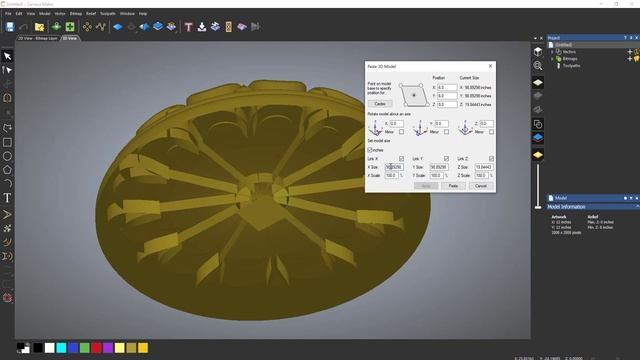
Task: Open the Relief menu
Action: point(91,13)
